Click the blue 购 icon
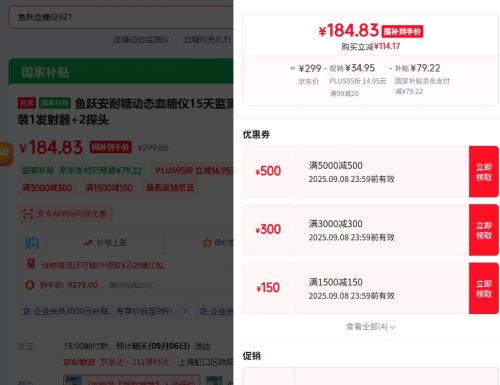This screenshot has height=385, width=500. pos(32,243)
